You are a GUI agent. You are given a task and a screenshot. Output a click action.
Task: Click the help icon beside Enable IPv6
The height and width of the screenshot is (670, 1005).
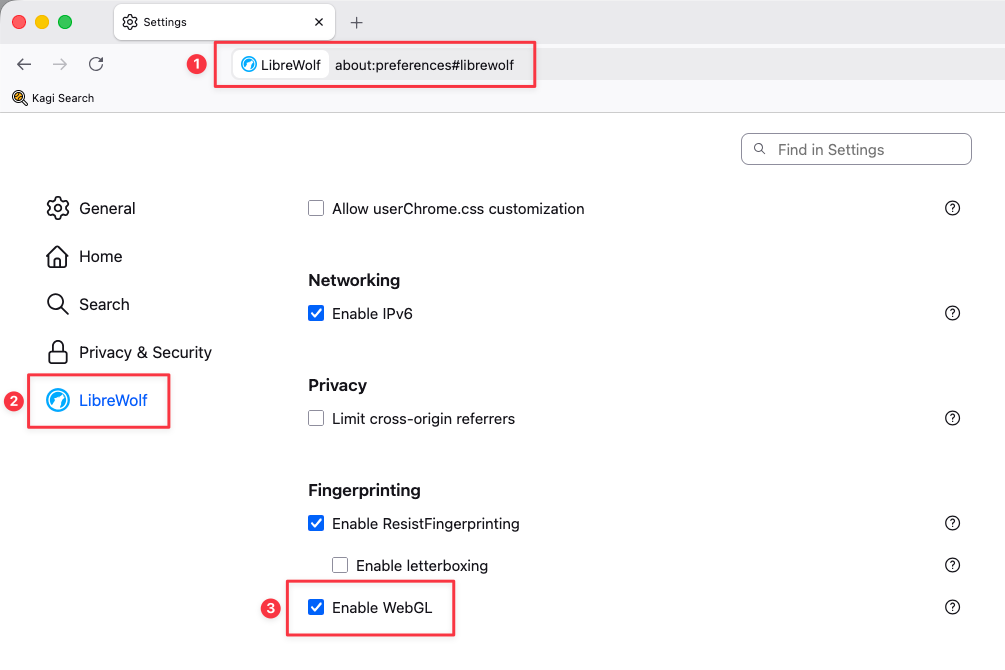click(952, 313)
